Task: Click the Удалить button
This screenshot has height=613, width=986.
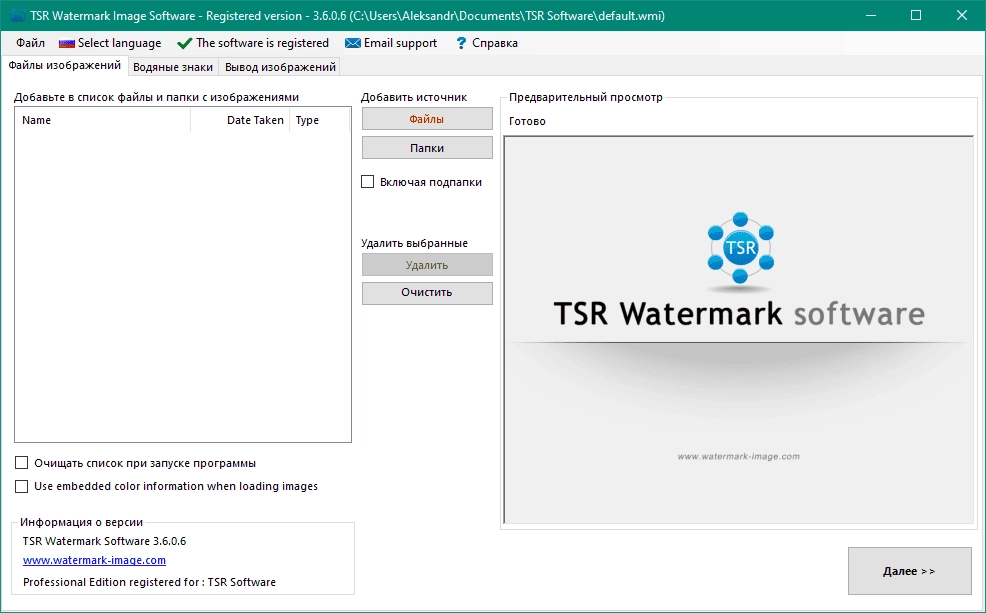Action: tap(427, 265)
